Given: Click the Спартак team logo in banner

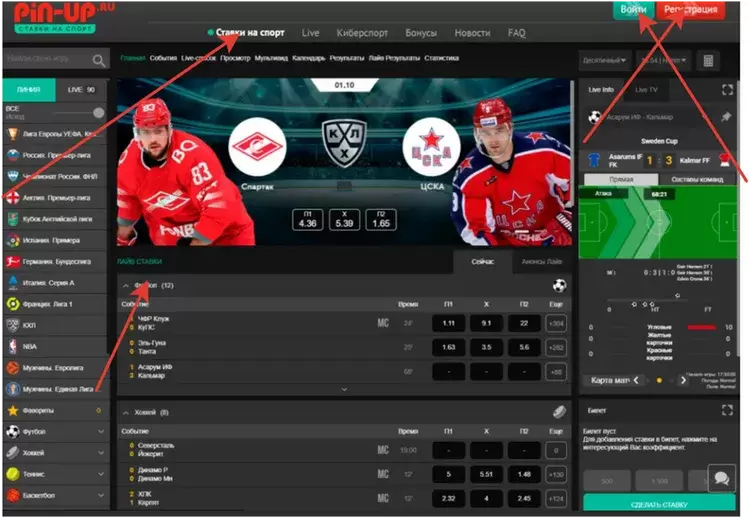Looking at the screenshot, I should pos(257,147).
